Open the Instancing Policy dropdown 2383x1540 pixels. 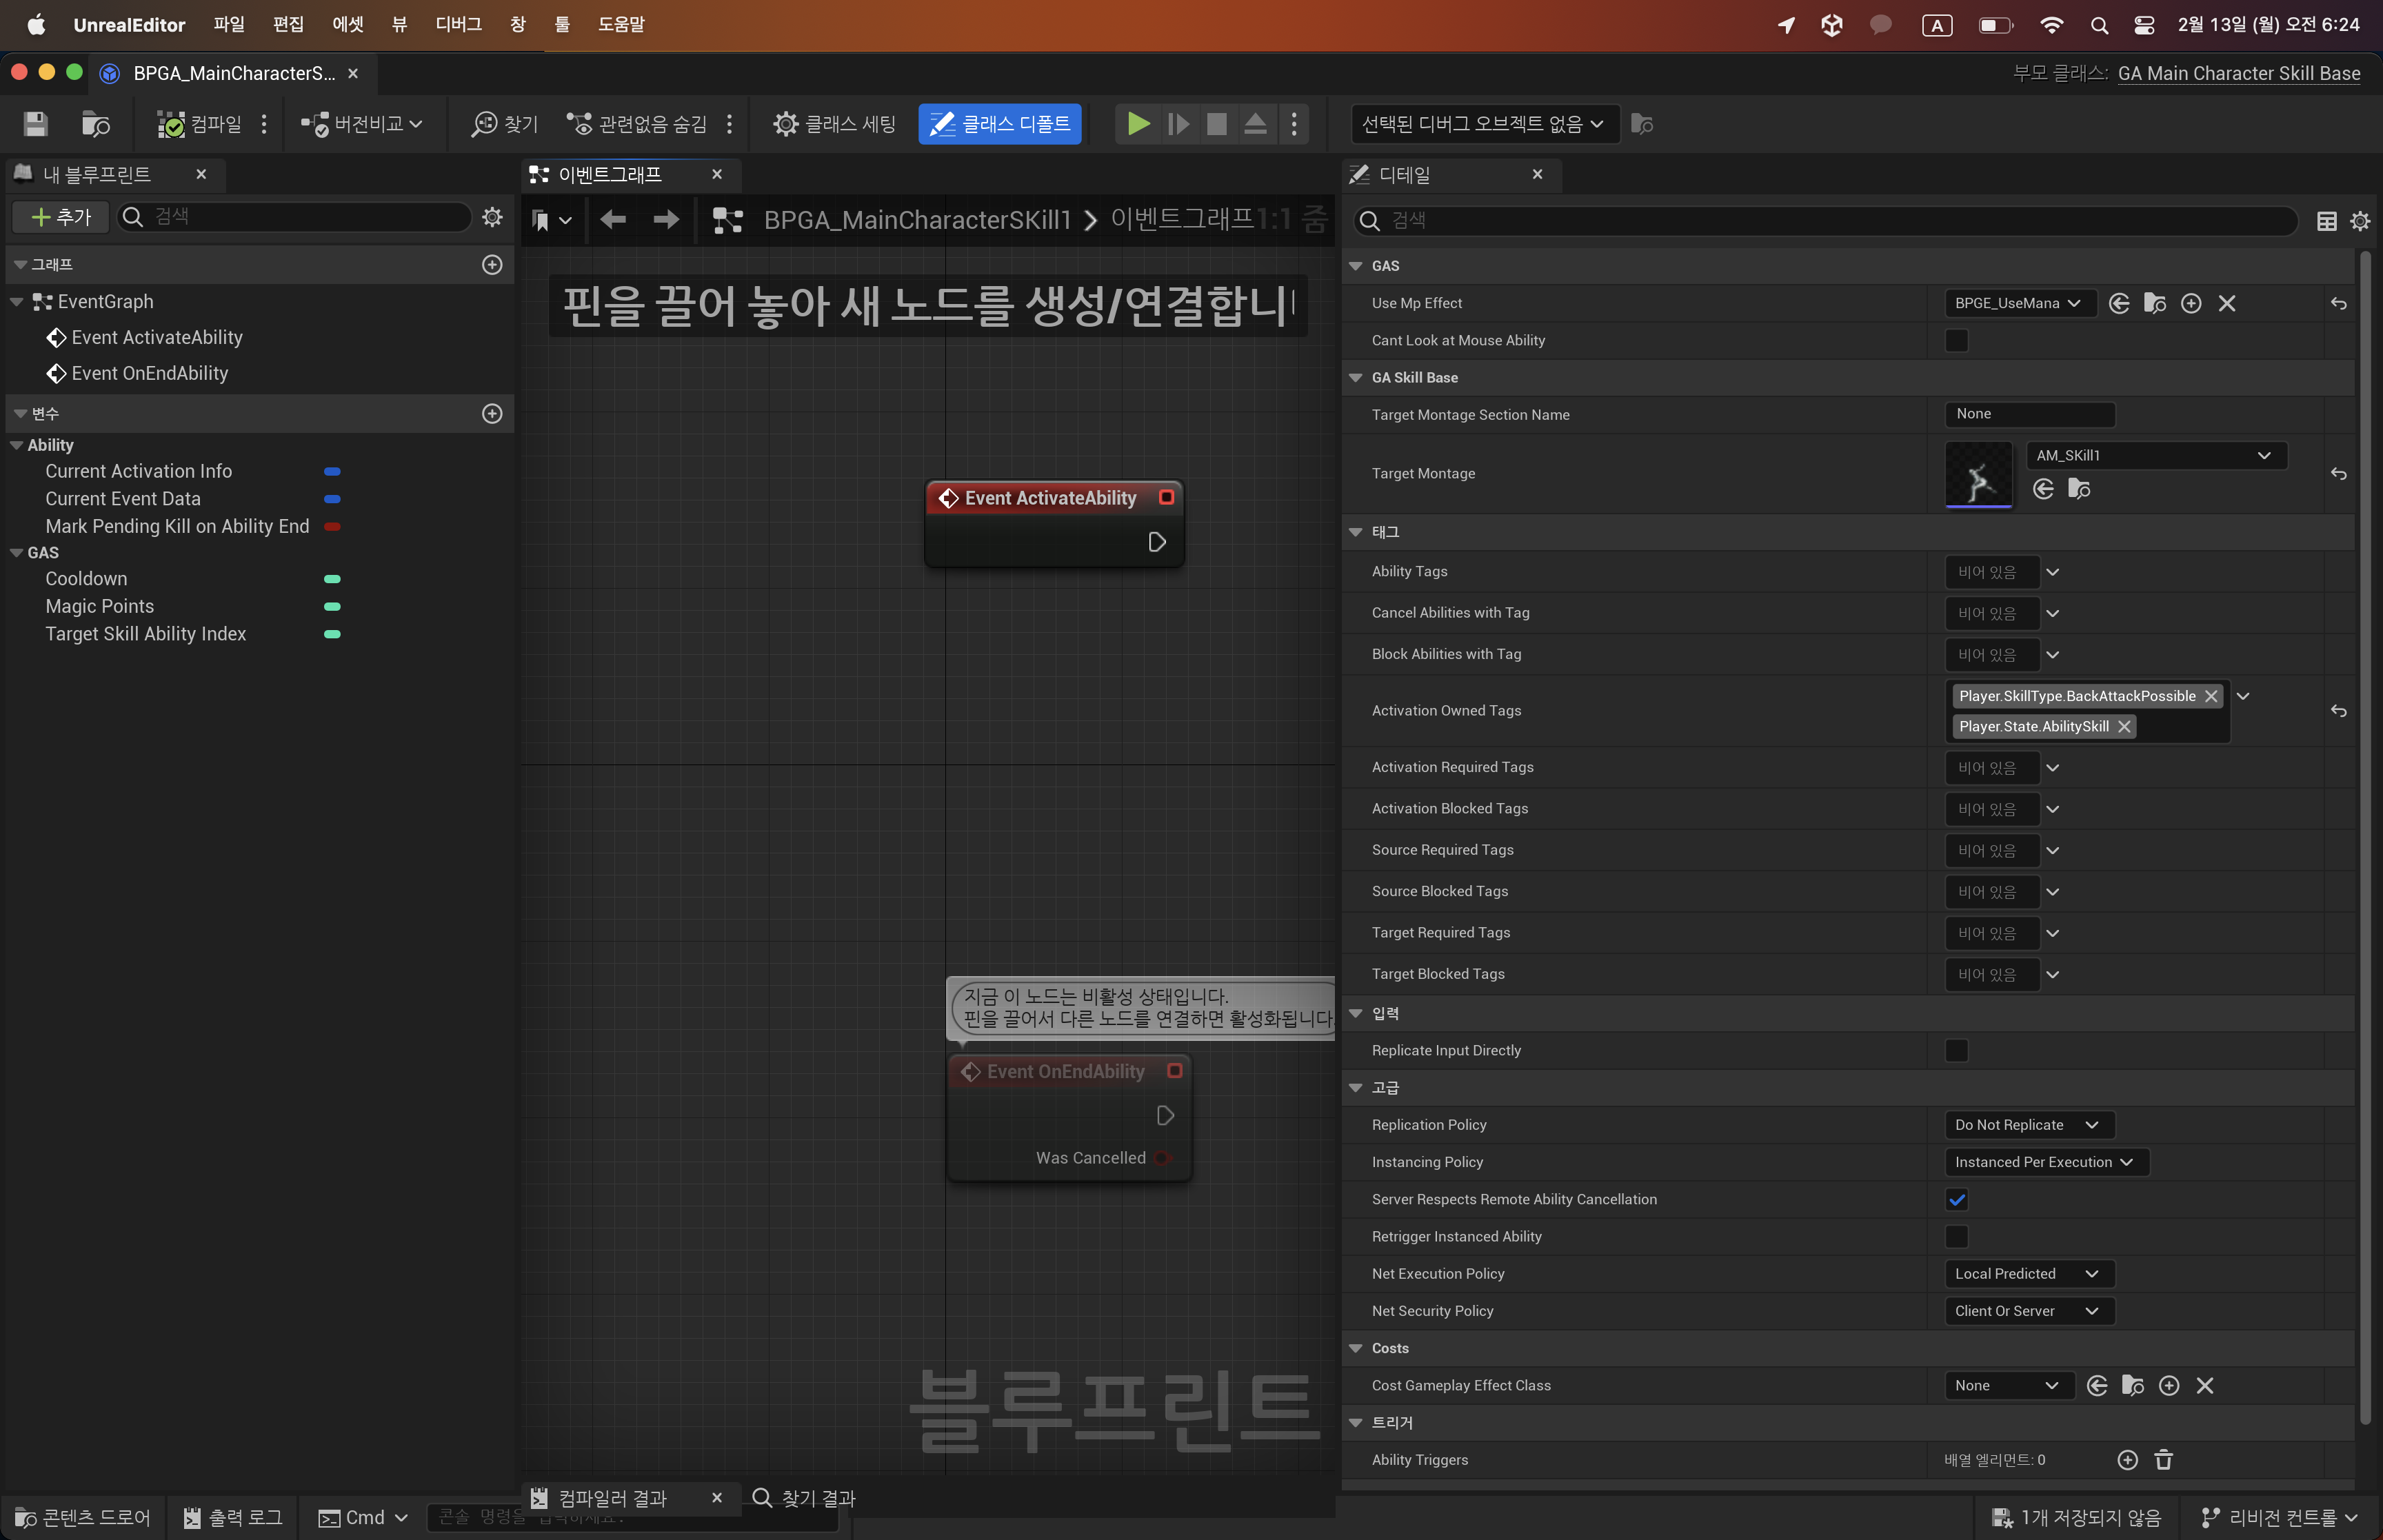2044,1162
